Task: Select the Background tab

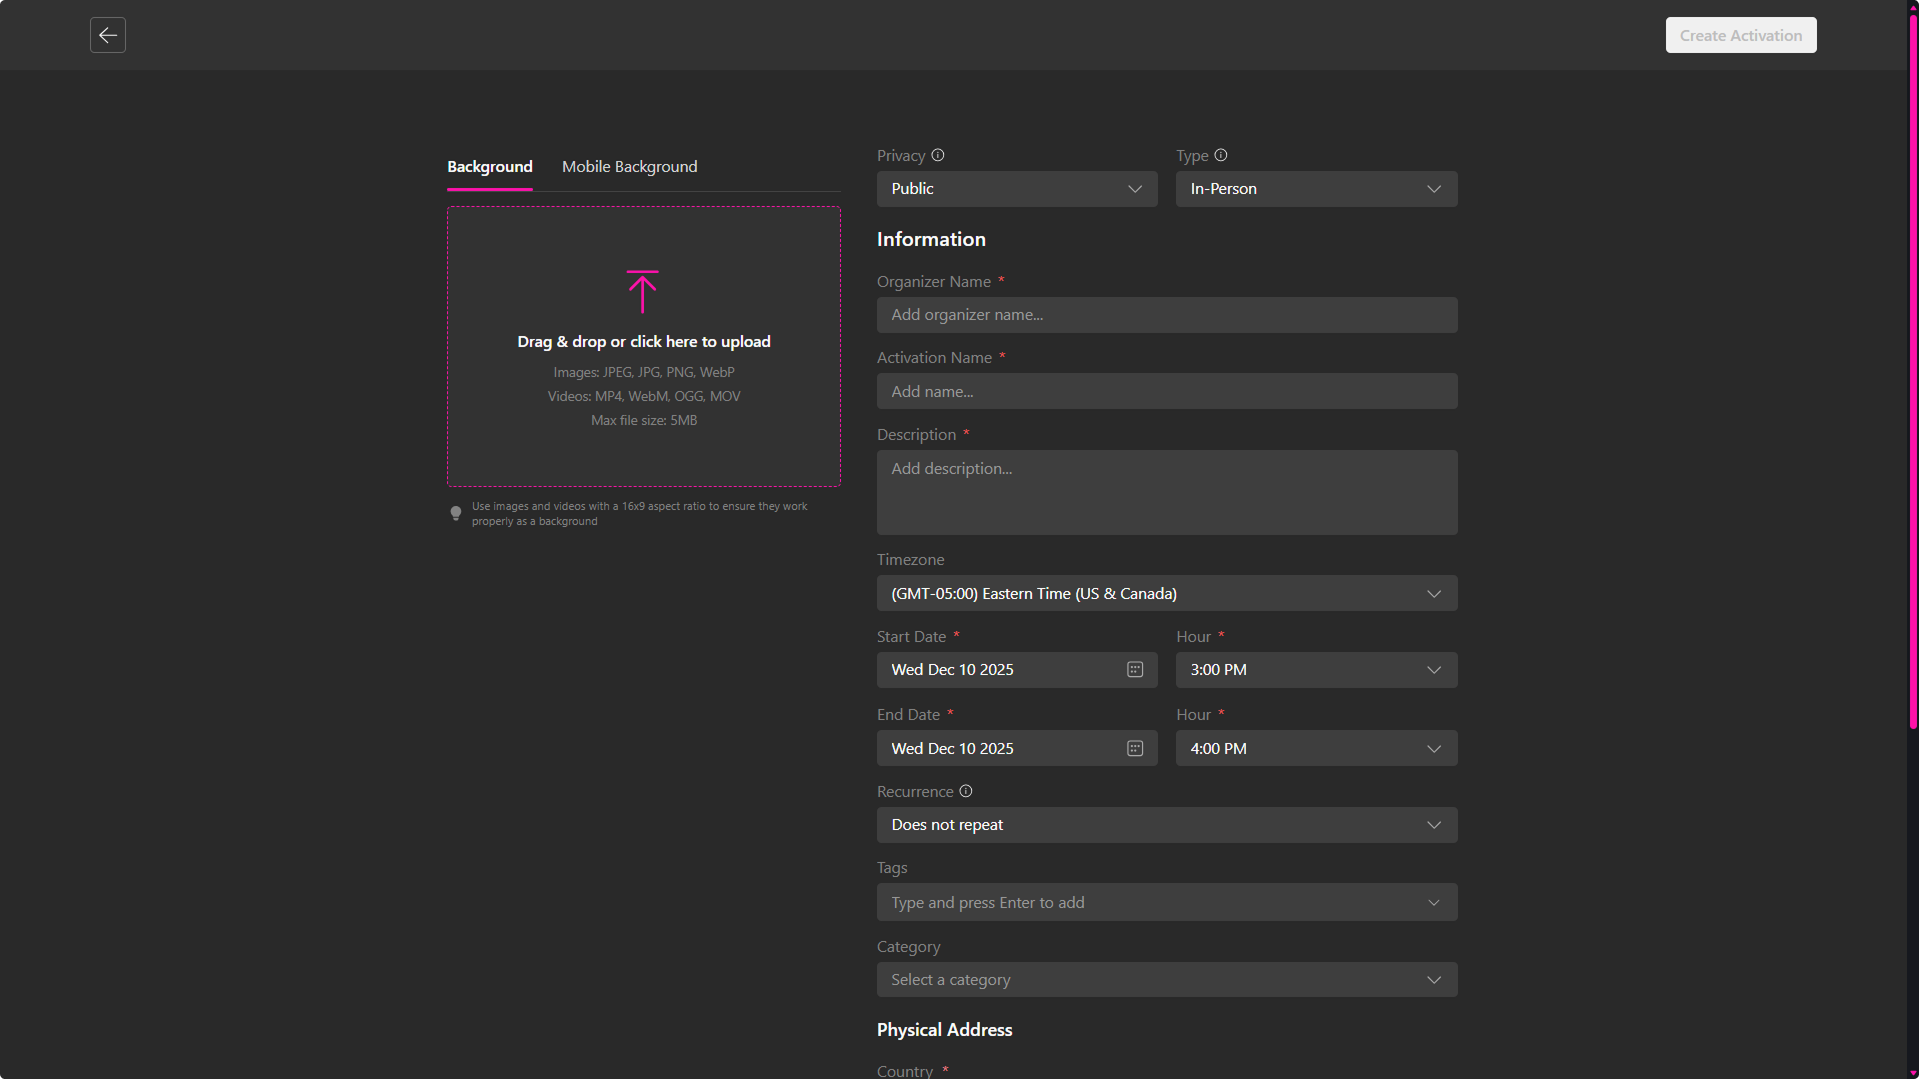Action: coord(489,167)
